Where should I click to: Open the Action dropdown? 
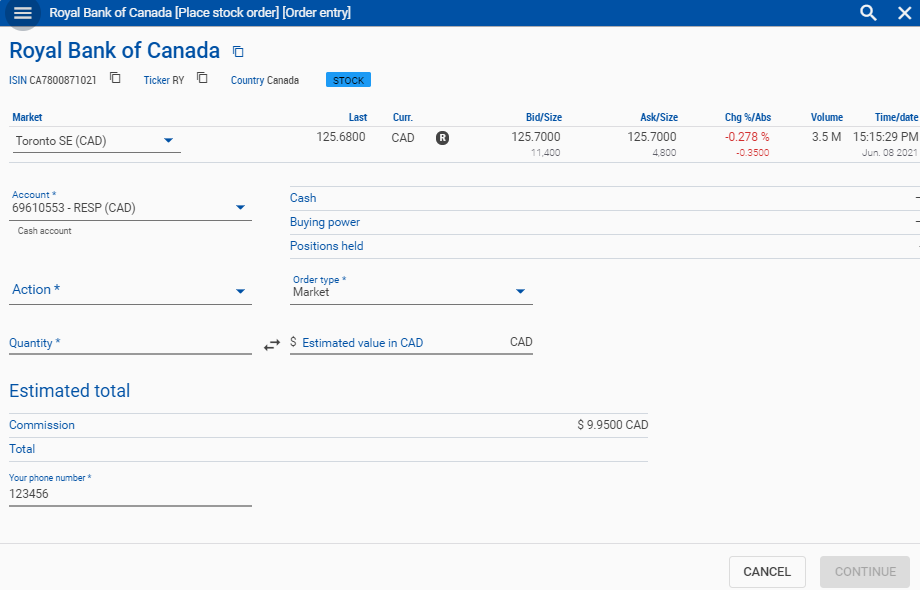coord(130,290)
